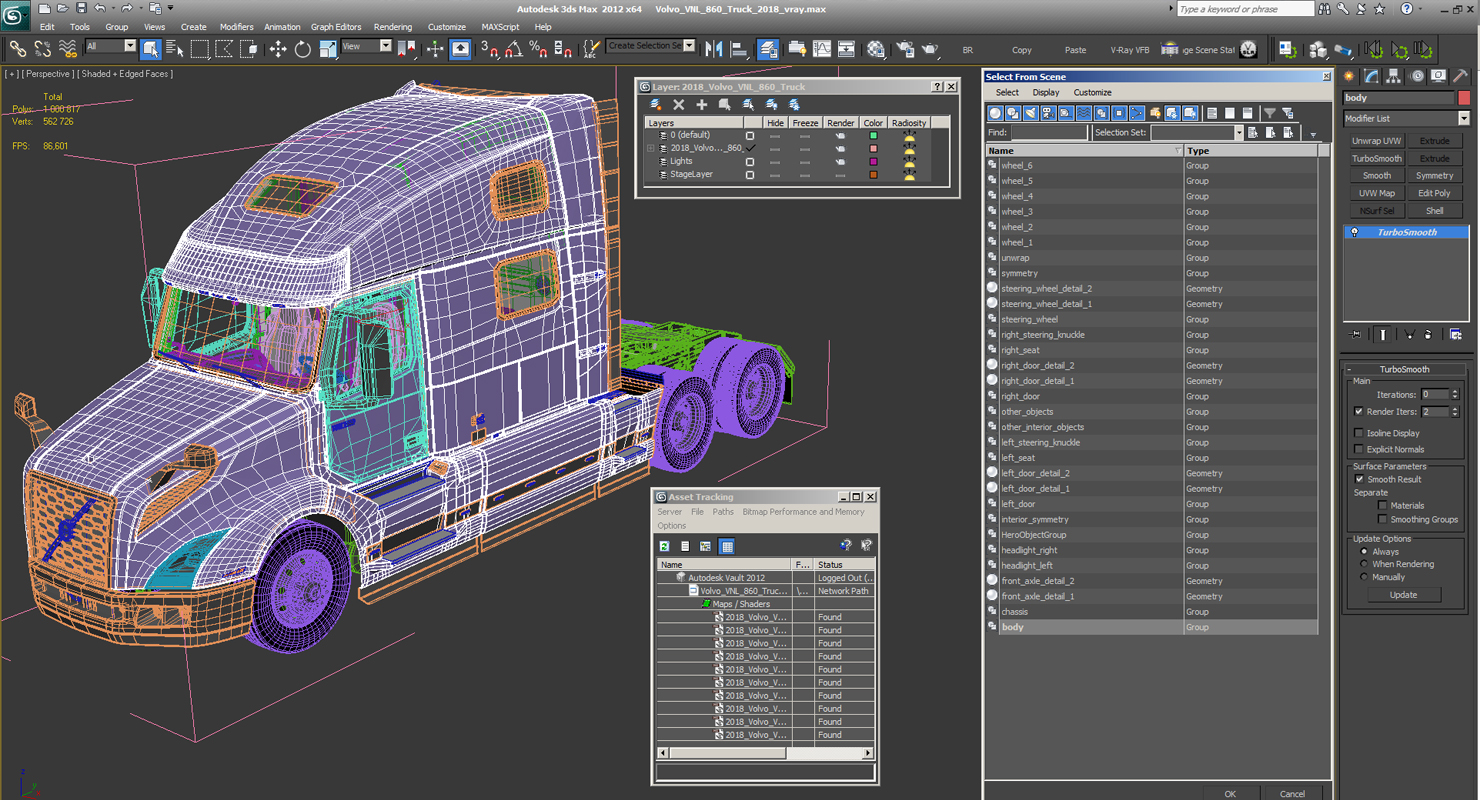Toggle Percent Snap
The width and height of the screenshot is (1480, 800).
538,48
